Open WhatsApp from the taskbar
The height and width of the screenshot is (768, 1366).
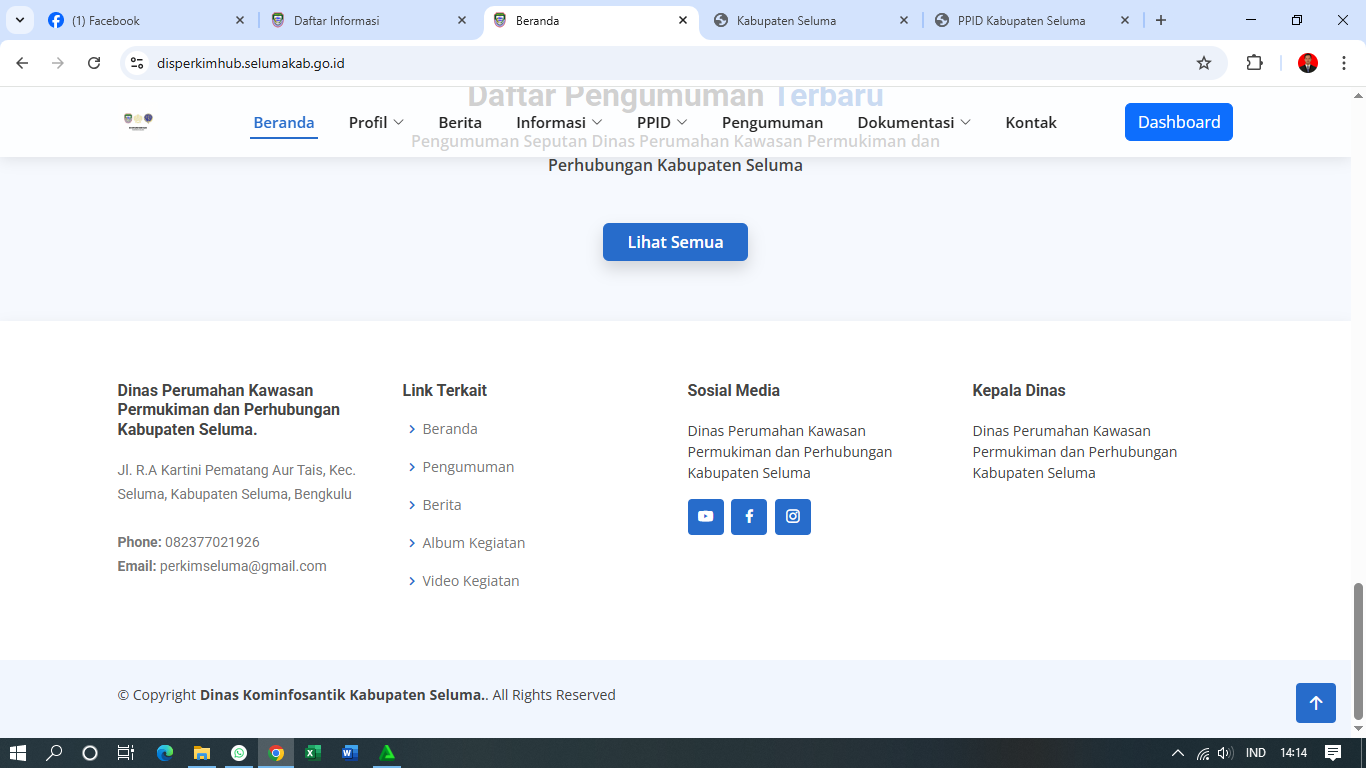click(x=239, y=753)
